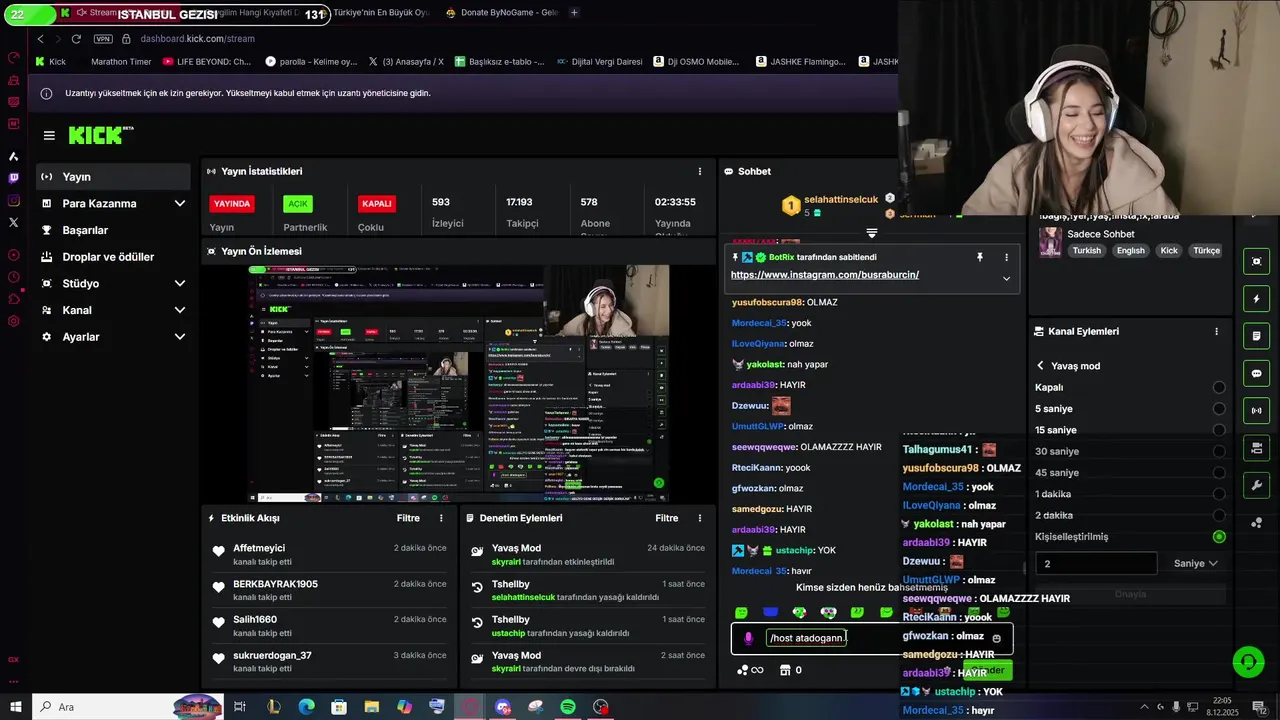
Task: Go back with browser back arrow
Action: tap(40, 38)
